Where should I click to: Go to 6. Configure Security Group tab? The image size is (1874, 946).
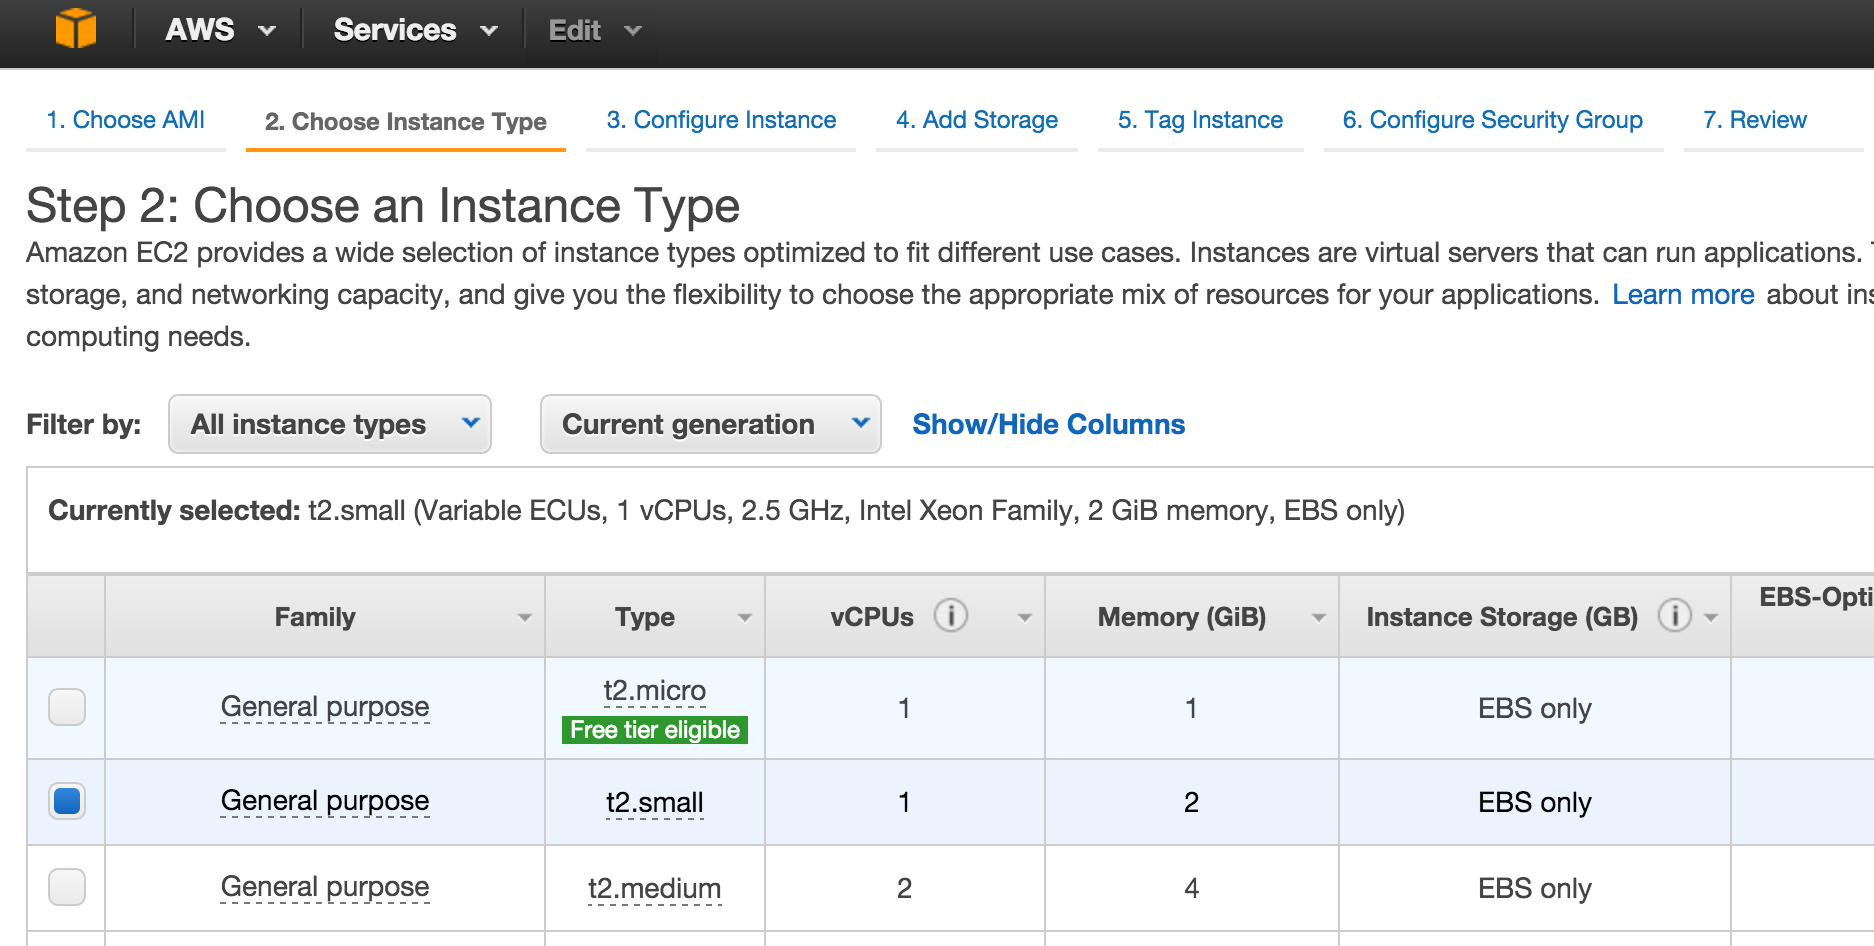[x=1493, y=120]
